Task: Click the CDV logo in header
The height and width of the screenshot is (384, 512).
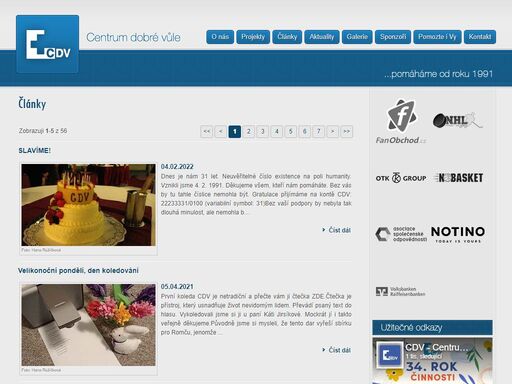Action: pyautogui.click(x=47, y=44)
